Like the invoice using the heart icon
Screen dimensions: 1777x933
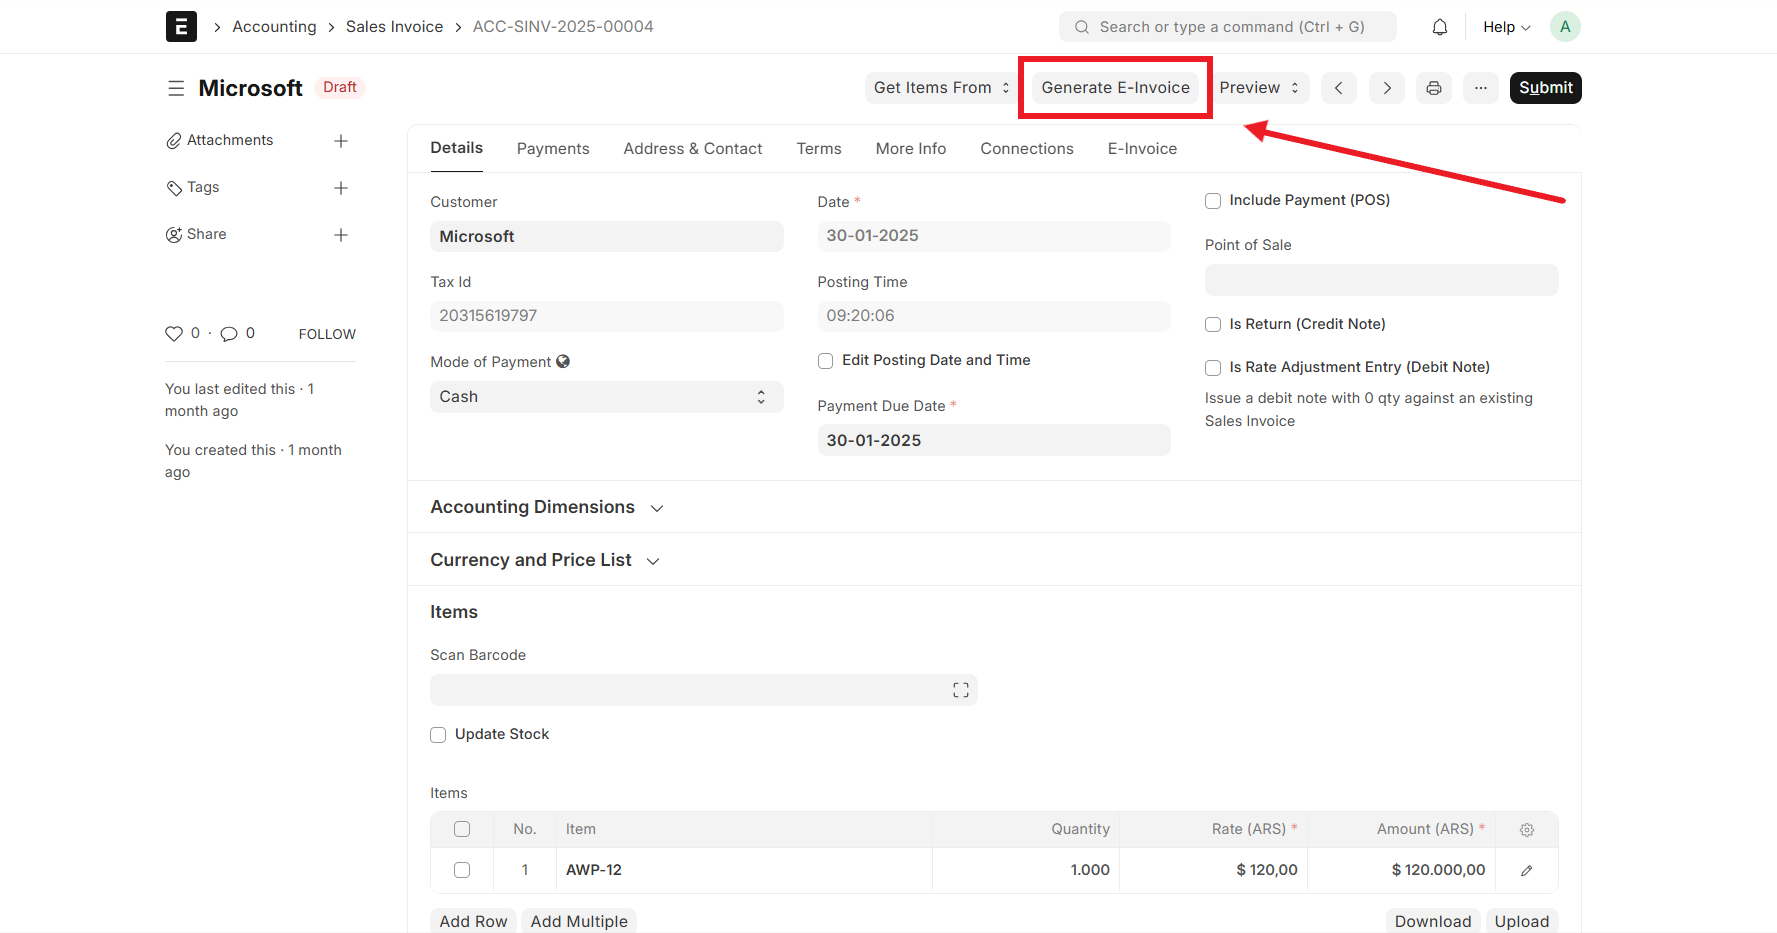coord(175,333)
